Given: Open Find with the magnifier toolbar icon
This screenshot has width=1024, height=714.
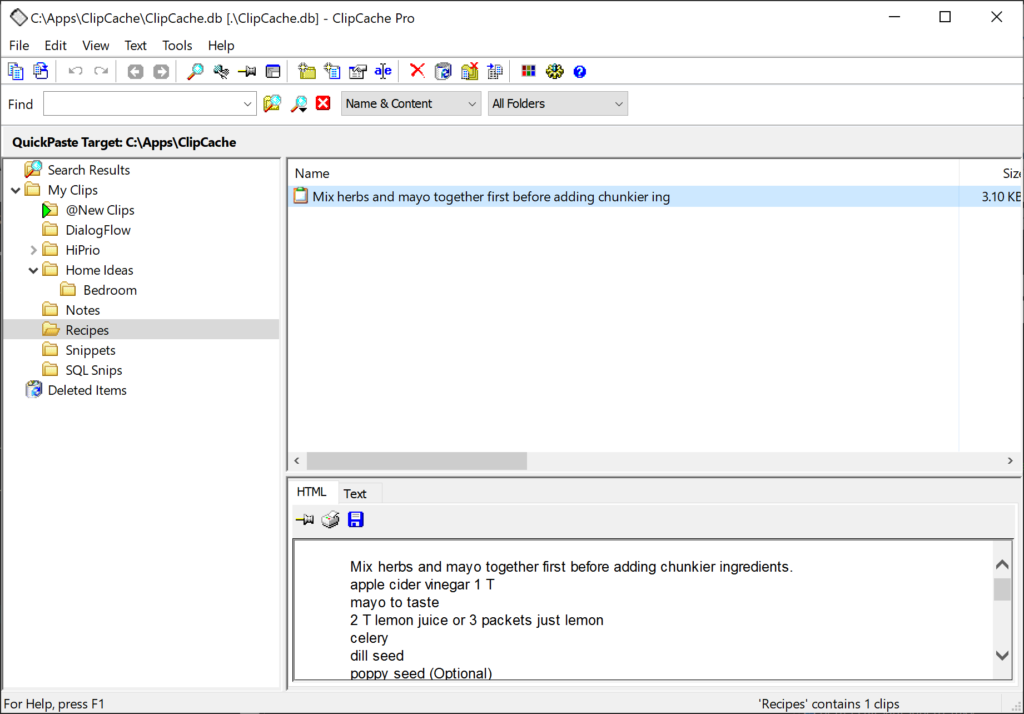Looking at the screenshot, I should click(195, 71).
